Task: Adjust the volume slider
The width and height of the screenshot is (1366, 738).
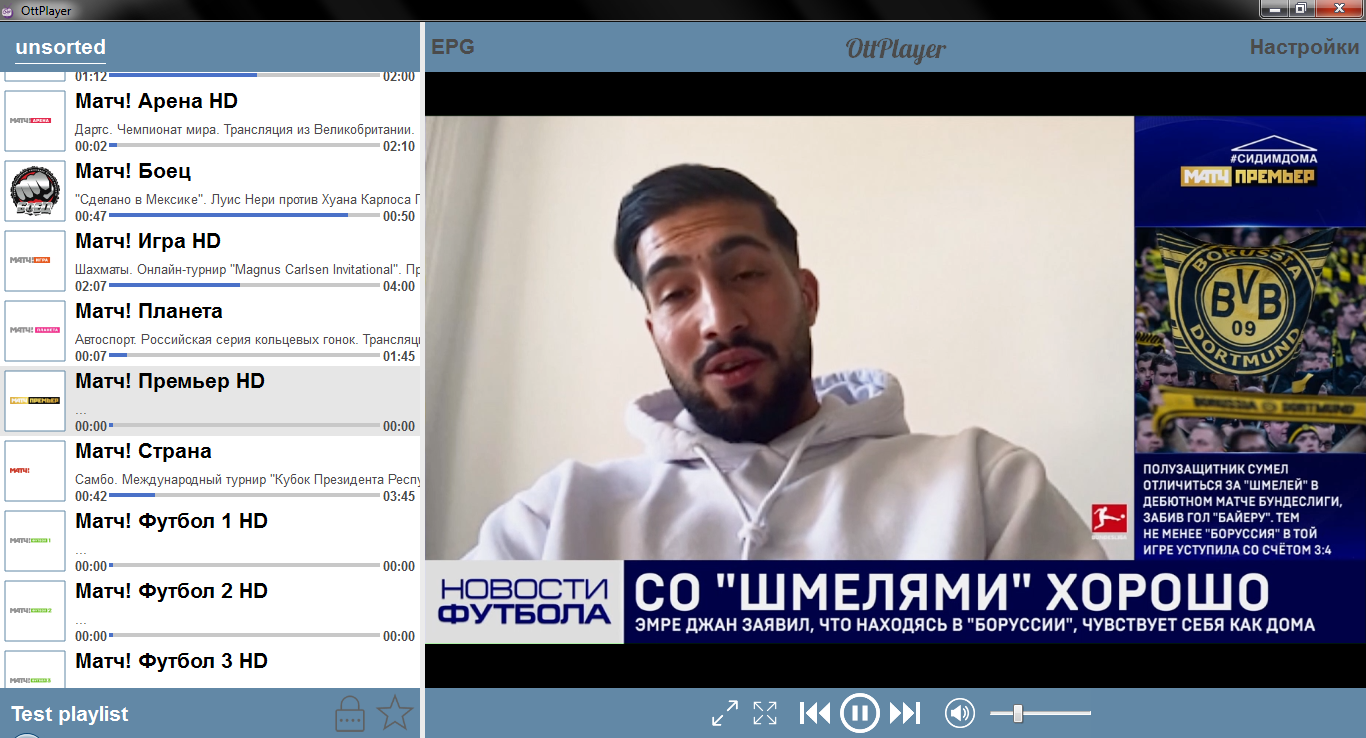Action: (1018, 713)
